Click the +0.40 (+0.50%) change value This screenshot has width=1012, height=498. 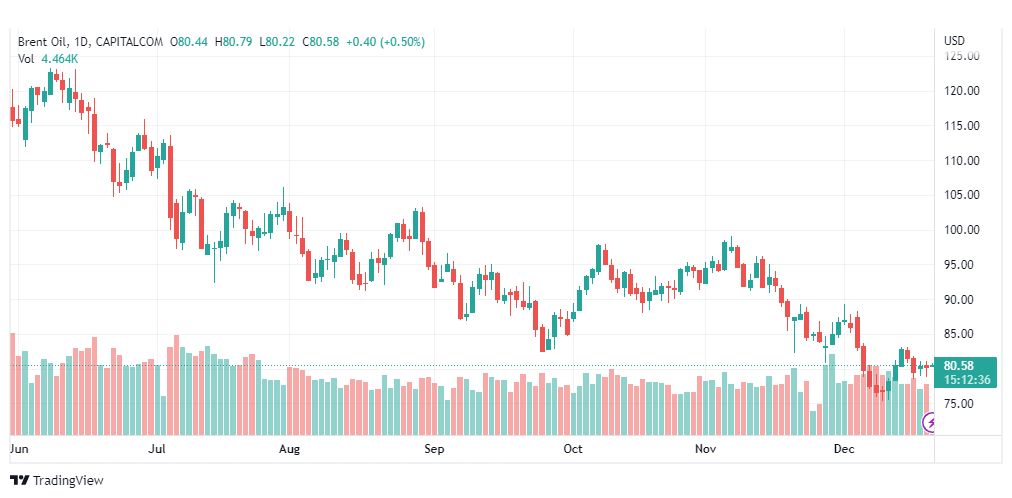point(386,42)
